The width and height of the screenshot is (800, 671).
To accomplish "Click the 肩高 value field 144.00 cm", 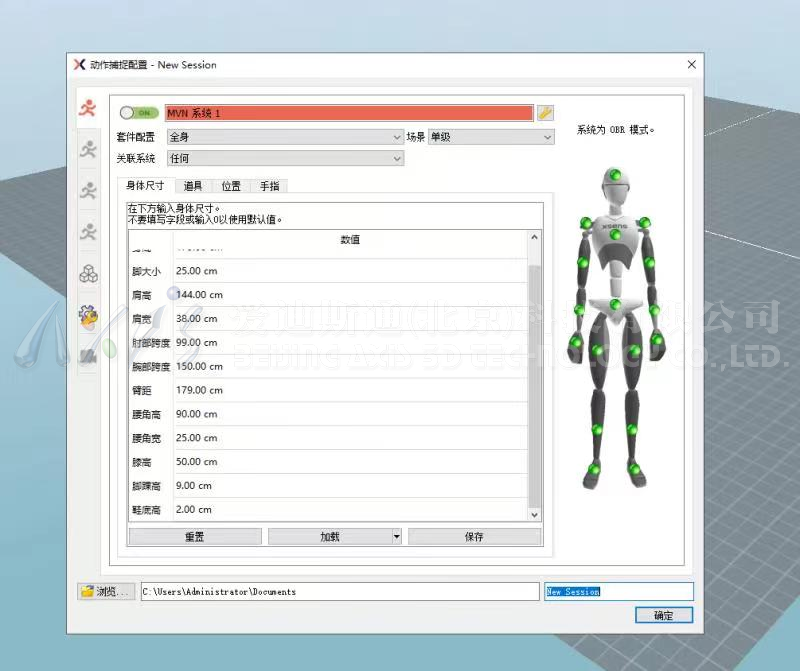I will (351, 295).
